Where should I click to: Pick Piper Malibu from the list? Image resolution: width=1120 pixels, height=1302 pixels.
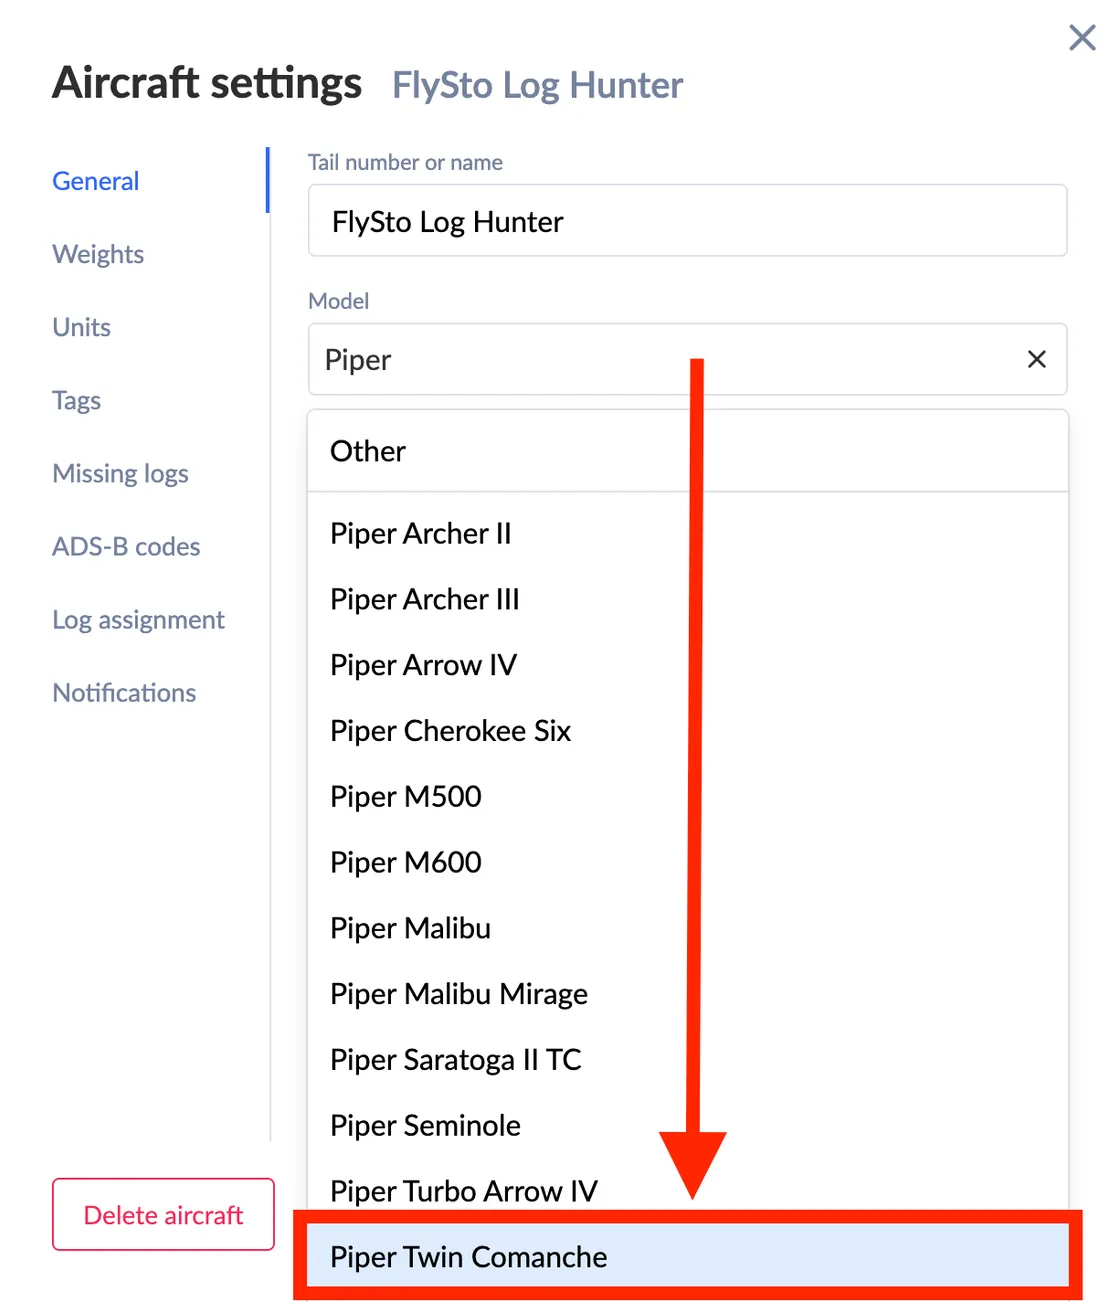[x=688, y=928]
